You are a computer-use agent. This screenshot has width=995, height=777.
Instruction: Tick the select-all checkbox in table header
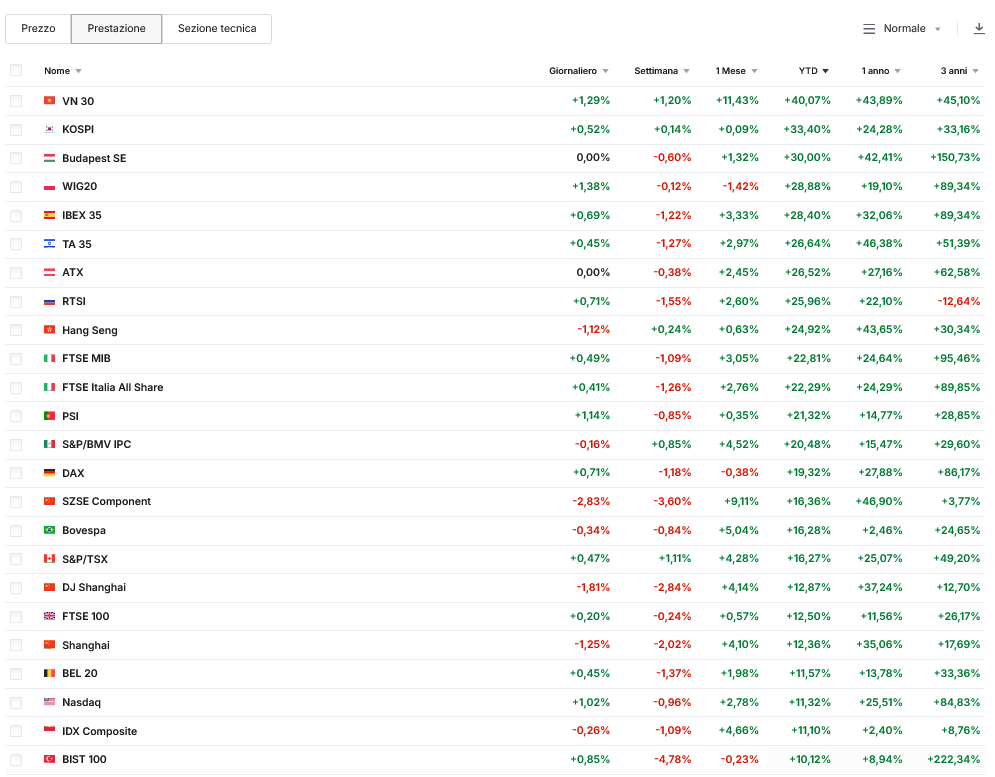(x=16, y=71)
